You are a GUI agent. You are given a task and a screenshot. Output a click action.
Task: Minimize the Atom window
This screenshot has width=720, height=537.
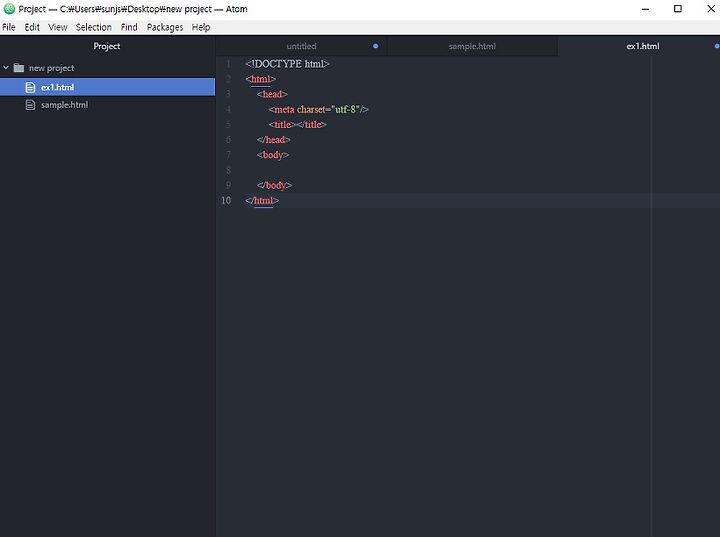(645, 9)
